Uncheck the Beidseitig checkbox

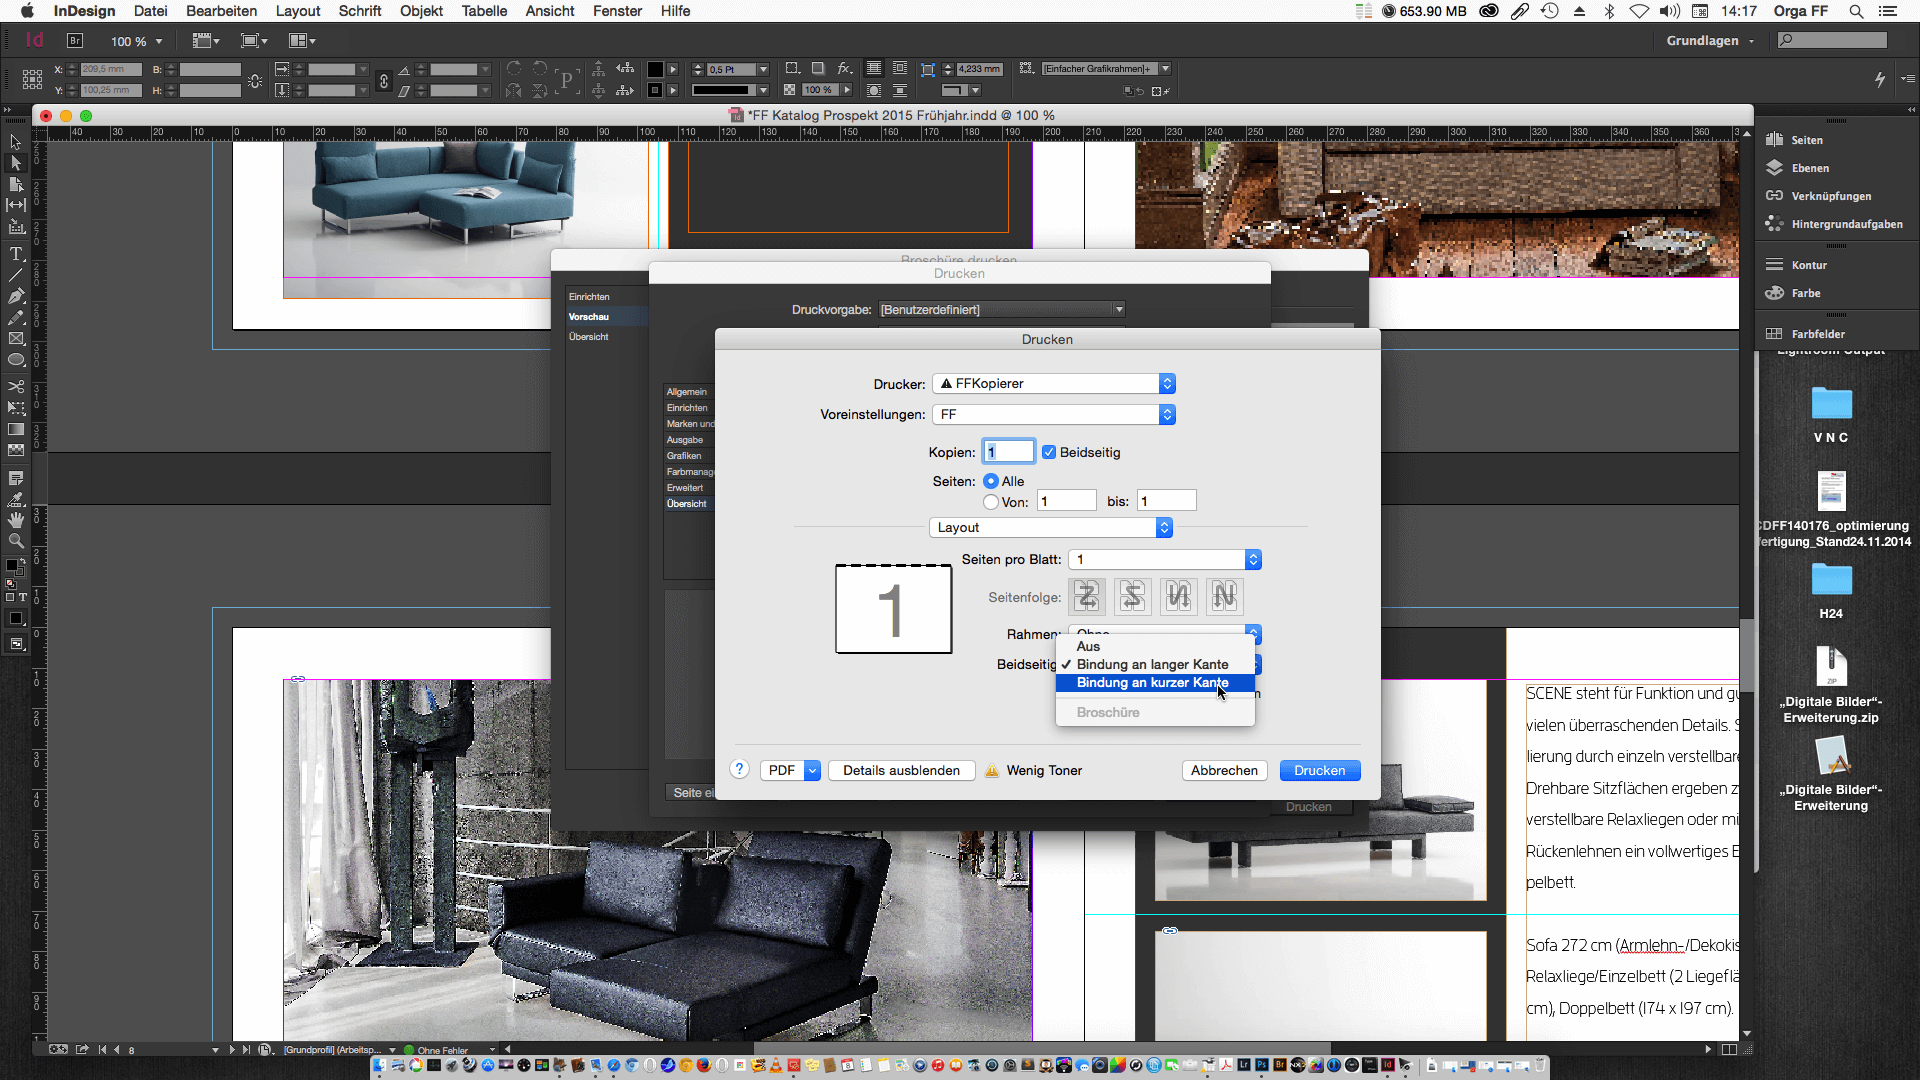coord(1049,452)
